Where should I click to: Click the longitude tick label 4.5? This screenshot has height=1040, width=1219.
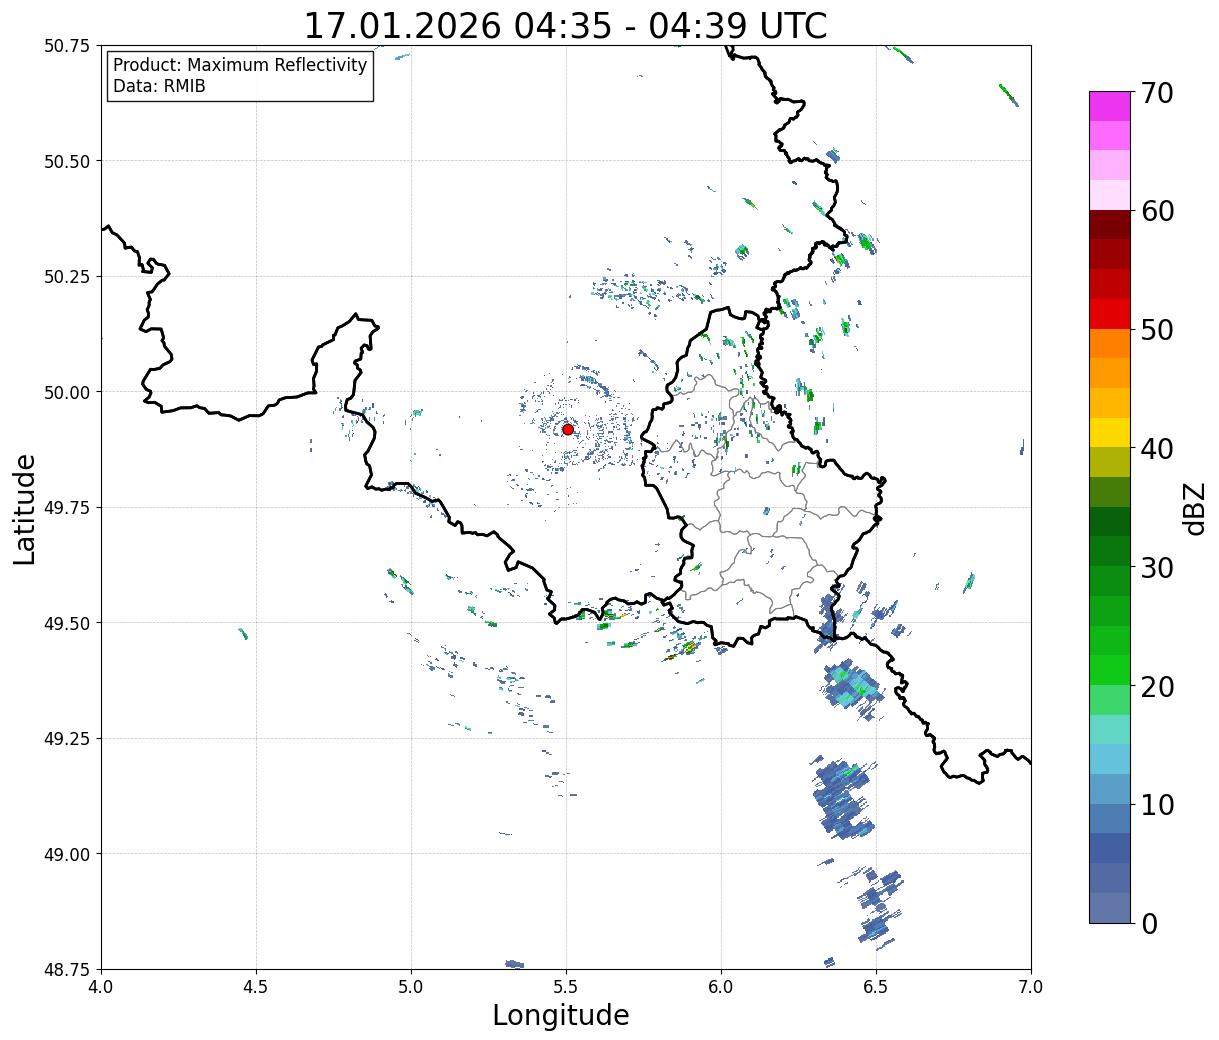coord(256,986)
